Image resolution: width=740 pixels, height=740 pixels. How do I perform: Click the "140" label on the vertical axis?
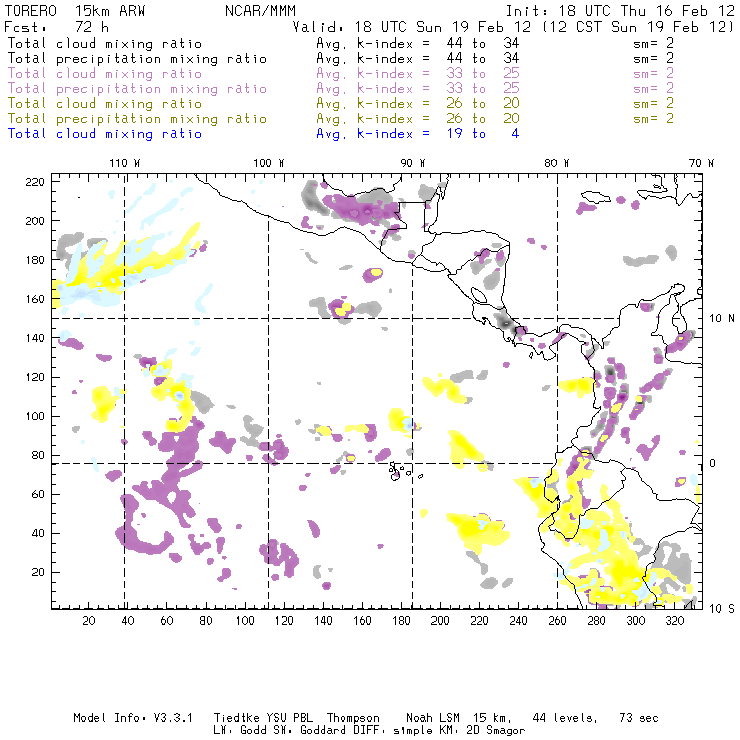point(35,338)
